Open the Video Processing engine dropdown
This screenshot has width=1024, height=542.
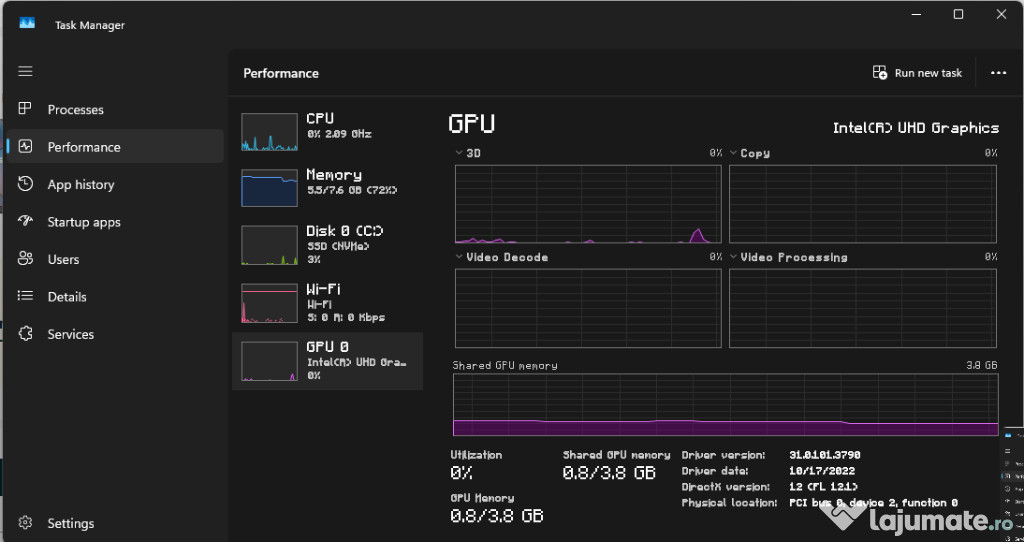click(734, 257)
